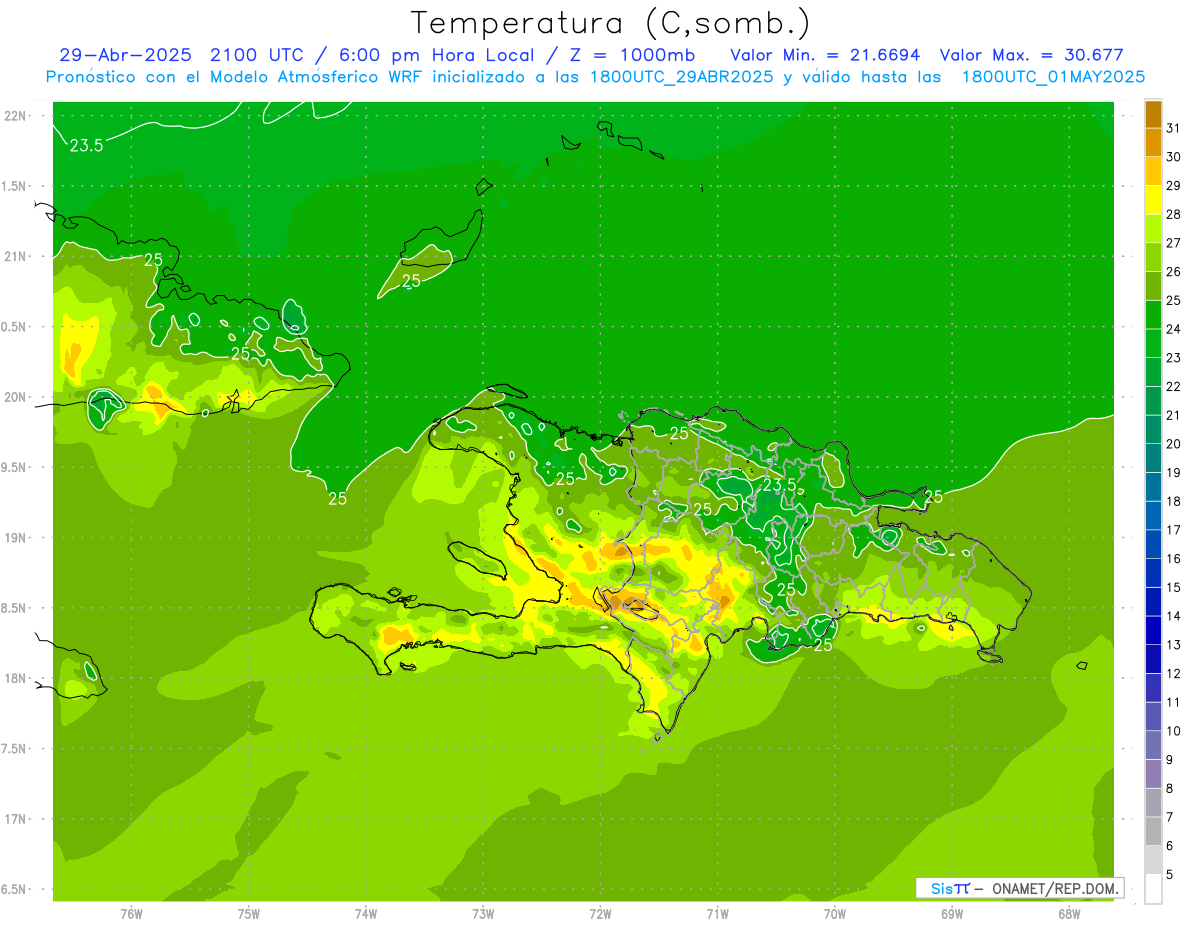Click the legend value '25'

[1174, 300]
